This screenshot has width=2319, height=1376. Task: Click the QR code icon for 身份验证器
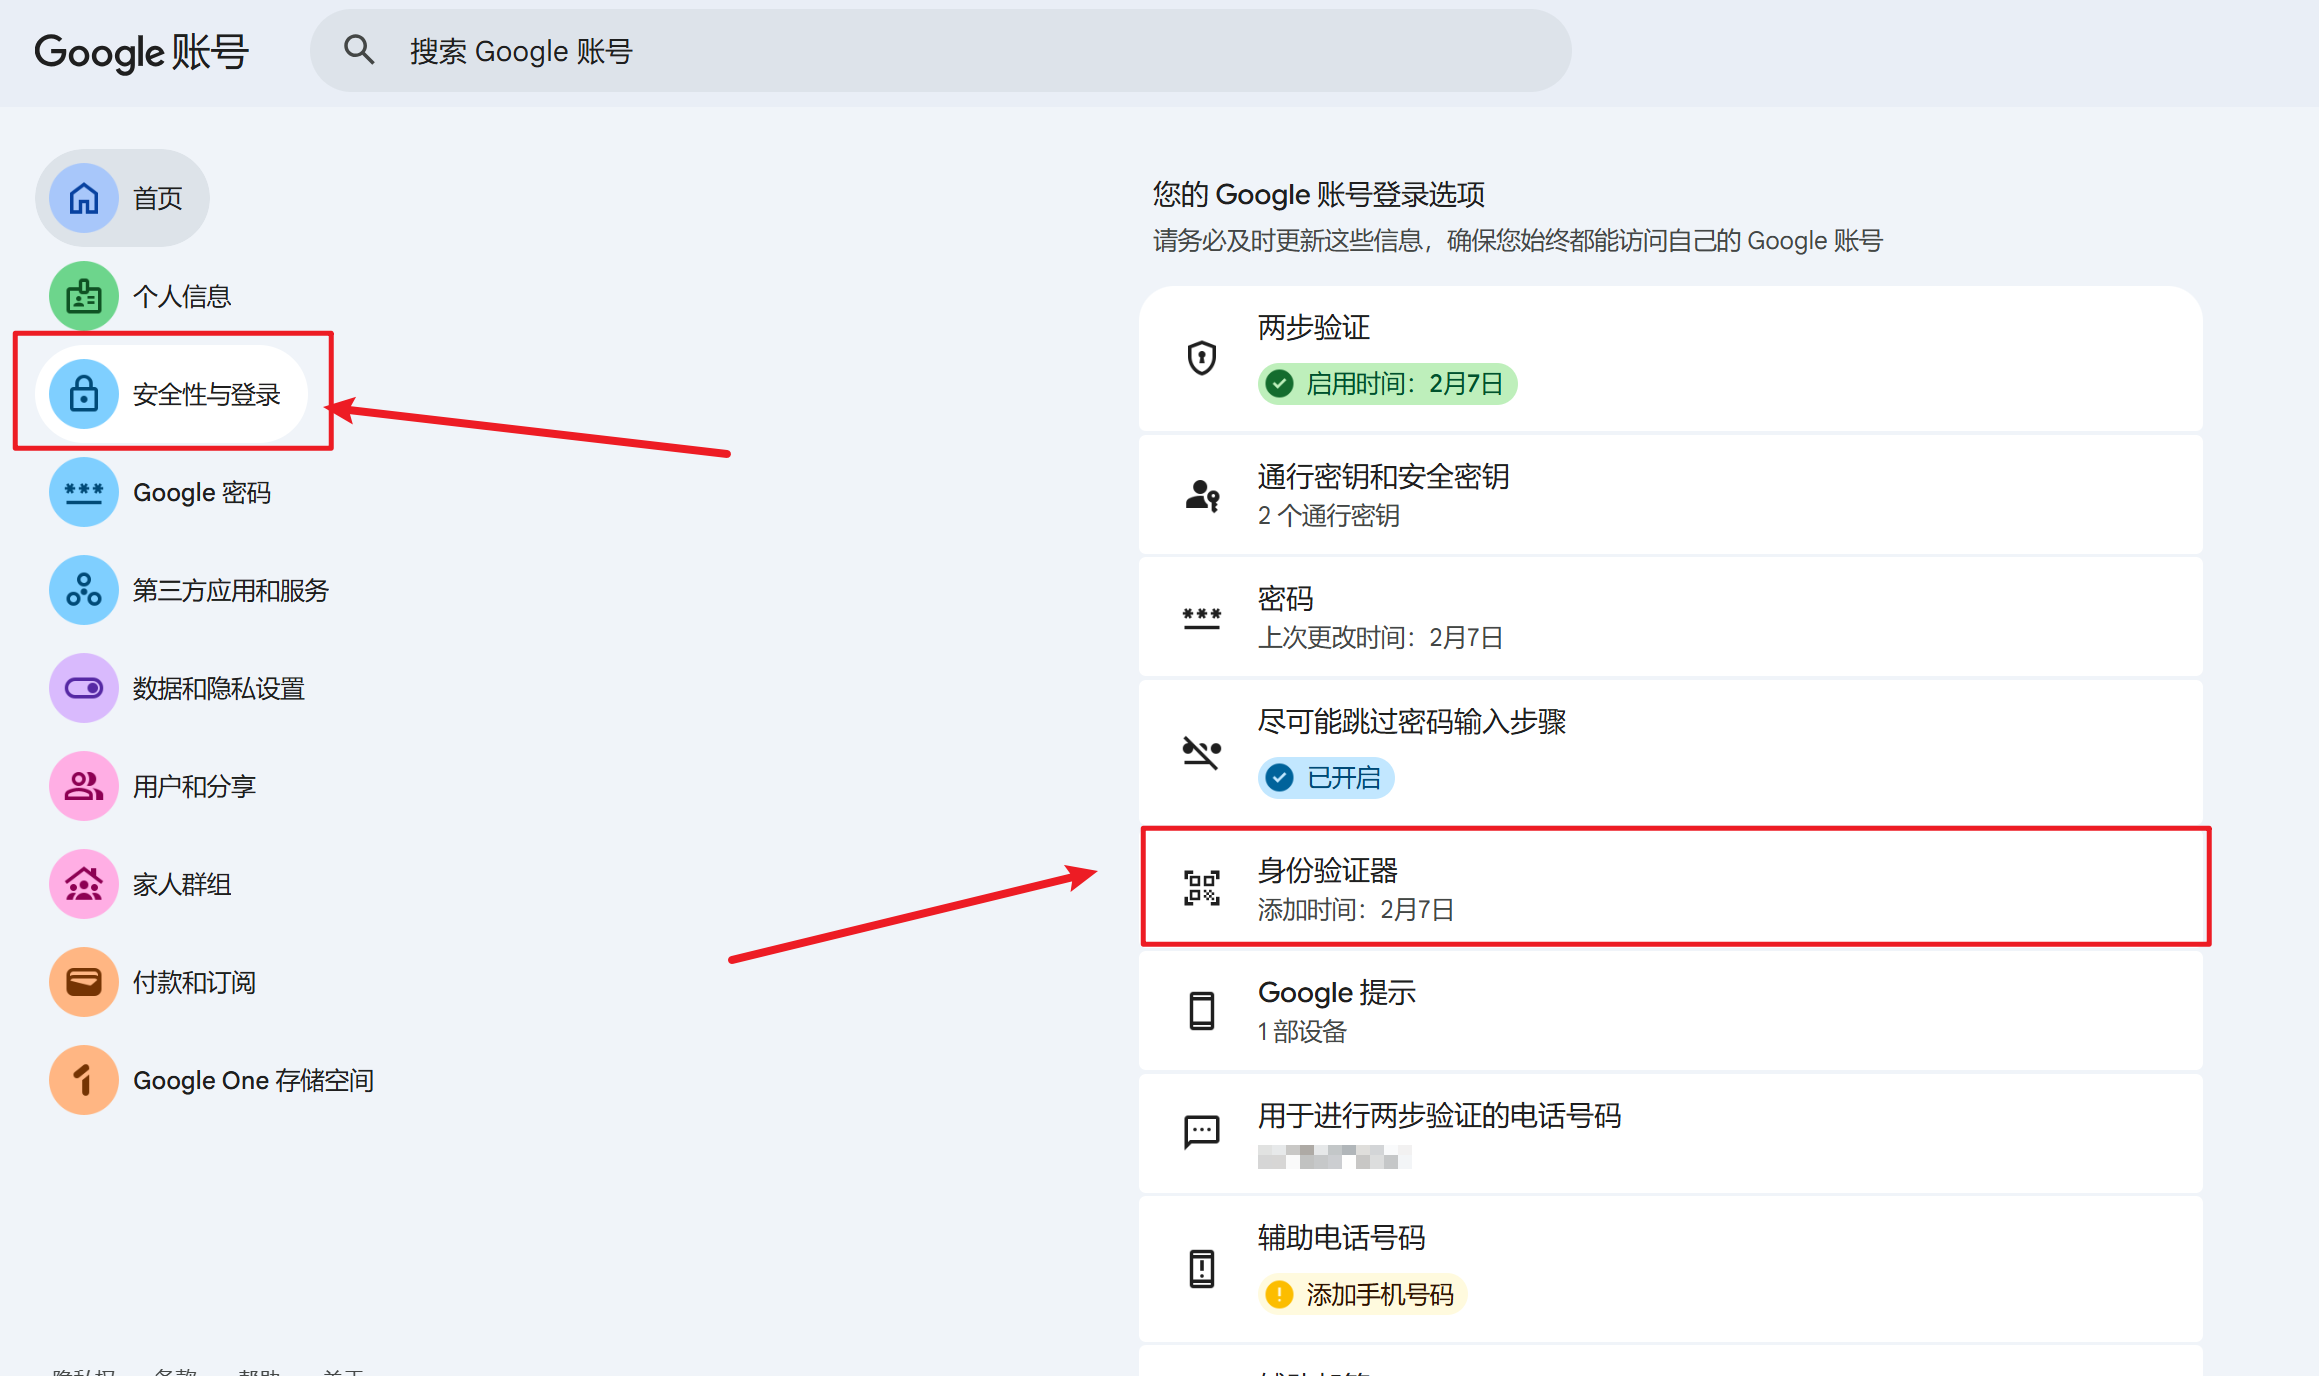pyautogui.click(x=1201, y=887)
